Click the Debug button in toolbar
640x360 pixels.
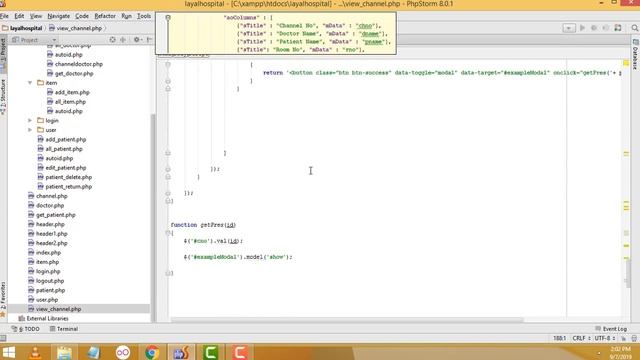(x=594, y=28)
